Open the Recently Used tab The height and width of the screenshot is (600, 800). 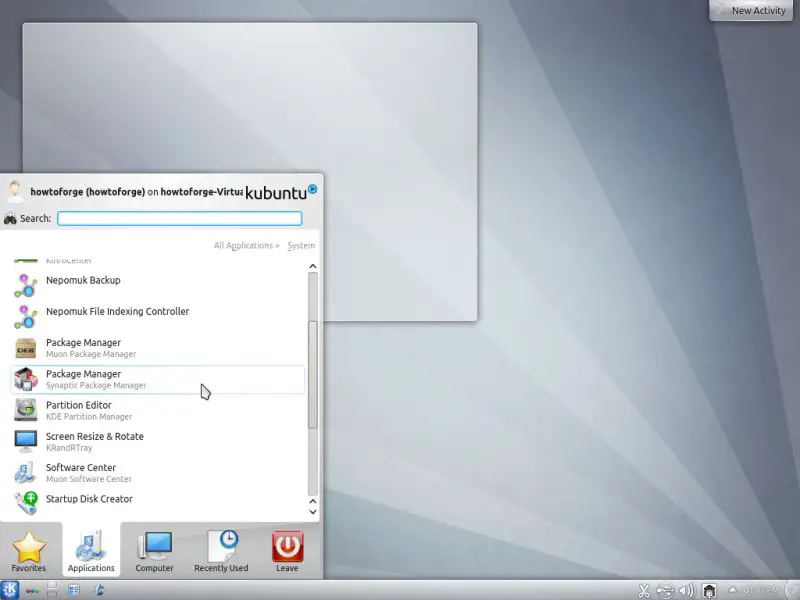pyautogui.click(x=221, y=551)
